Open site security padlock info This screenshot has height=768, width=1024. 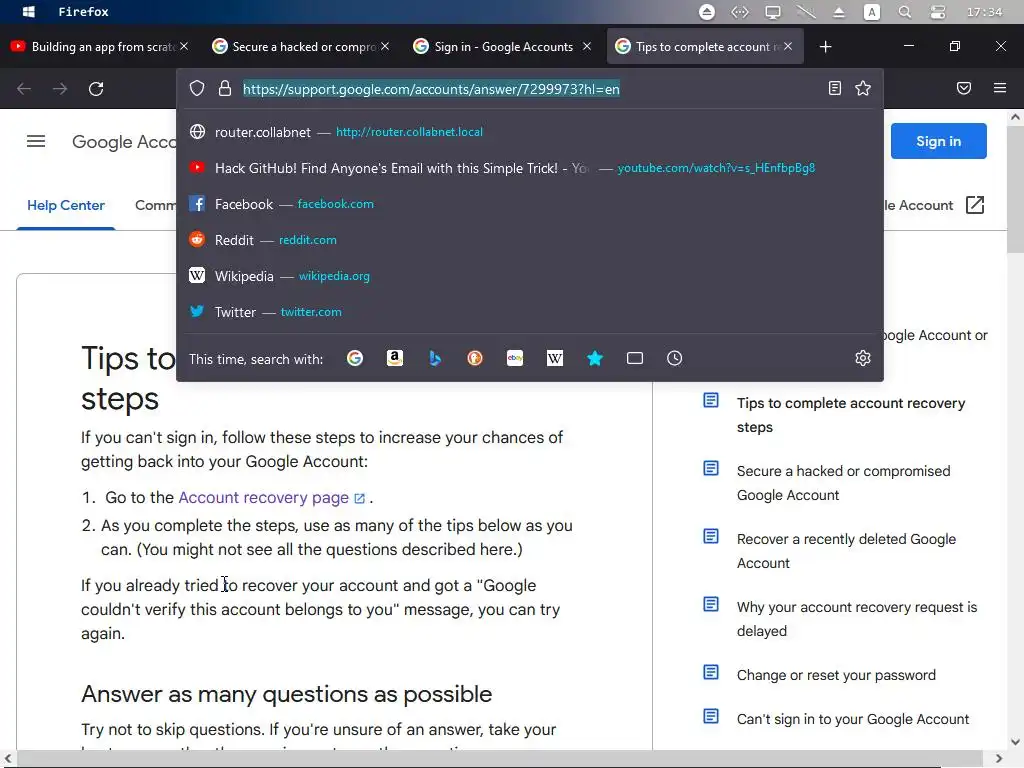pyautogui.click(x=225, y=88)
